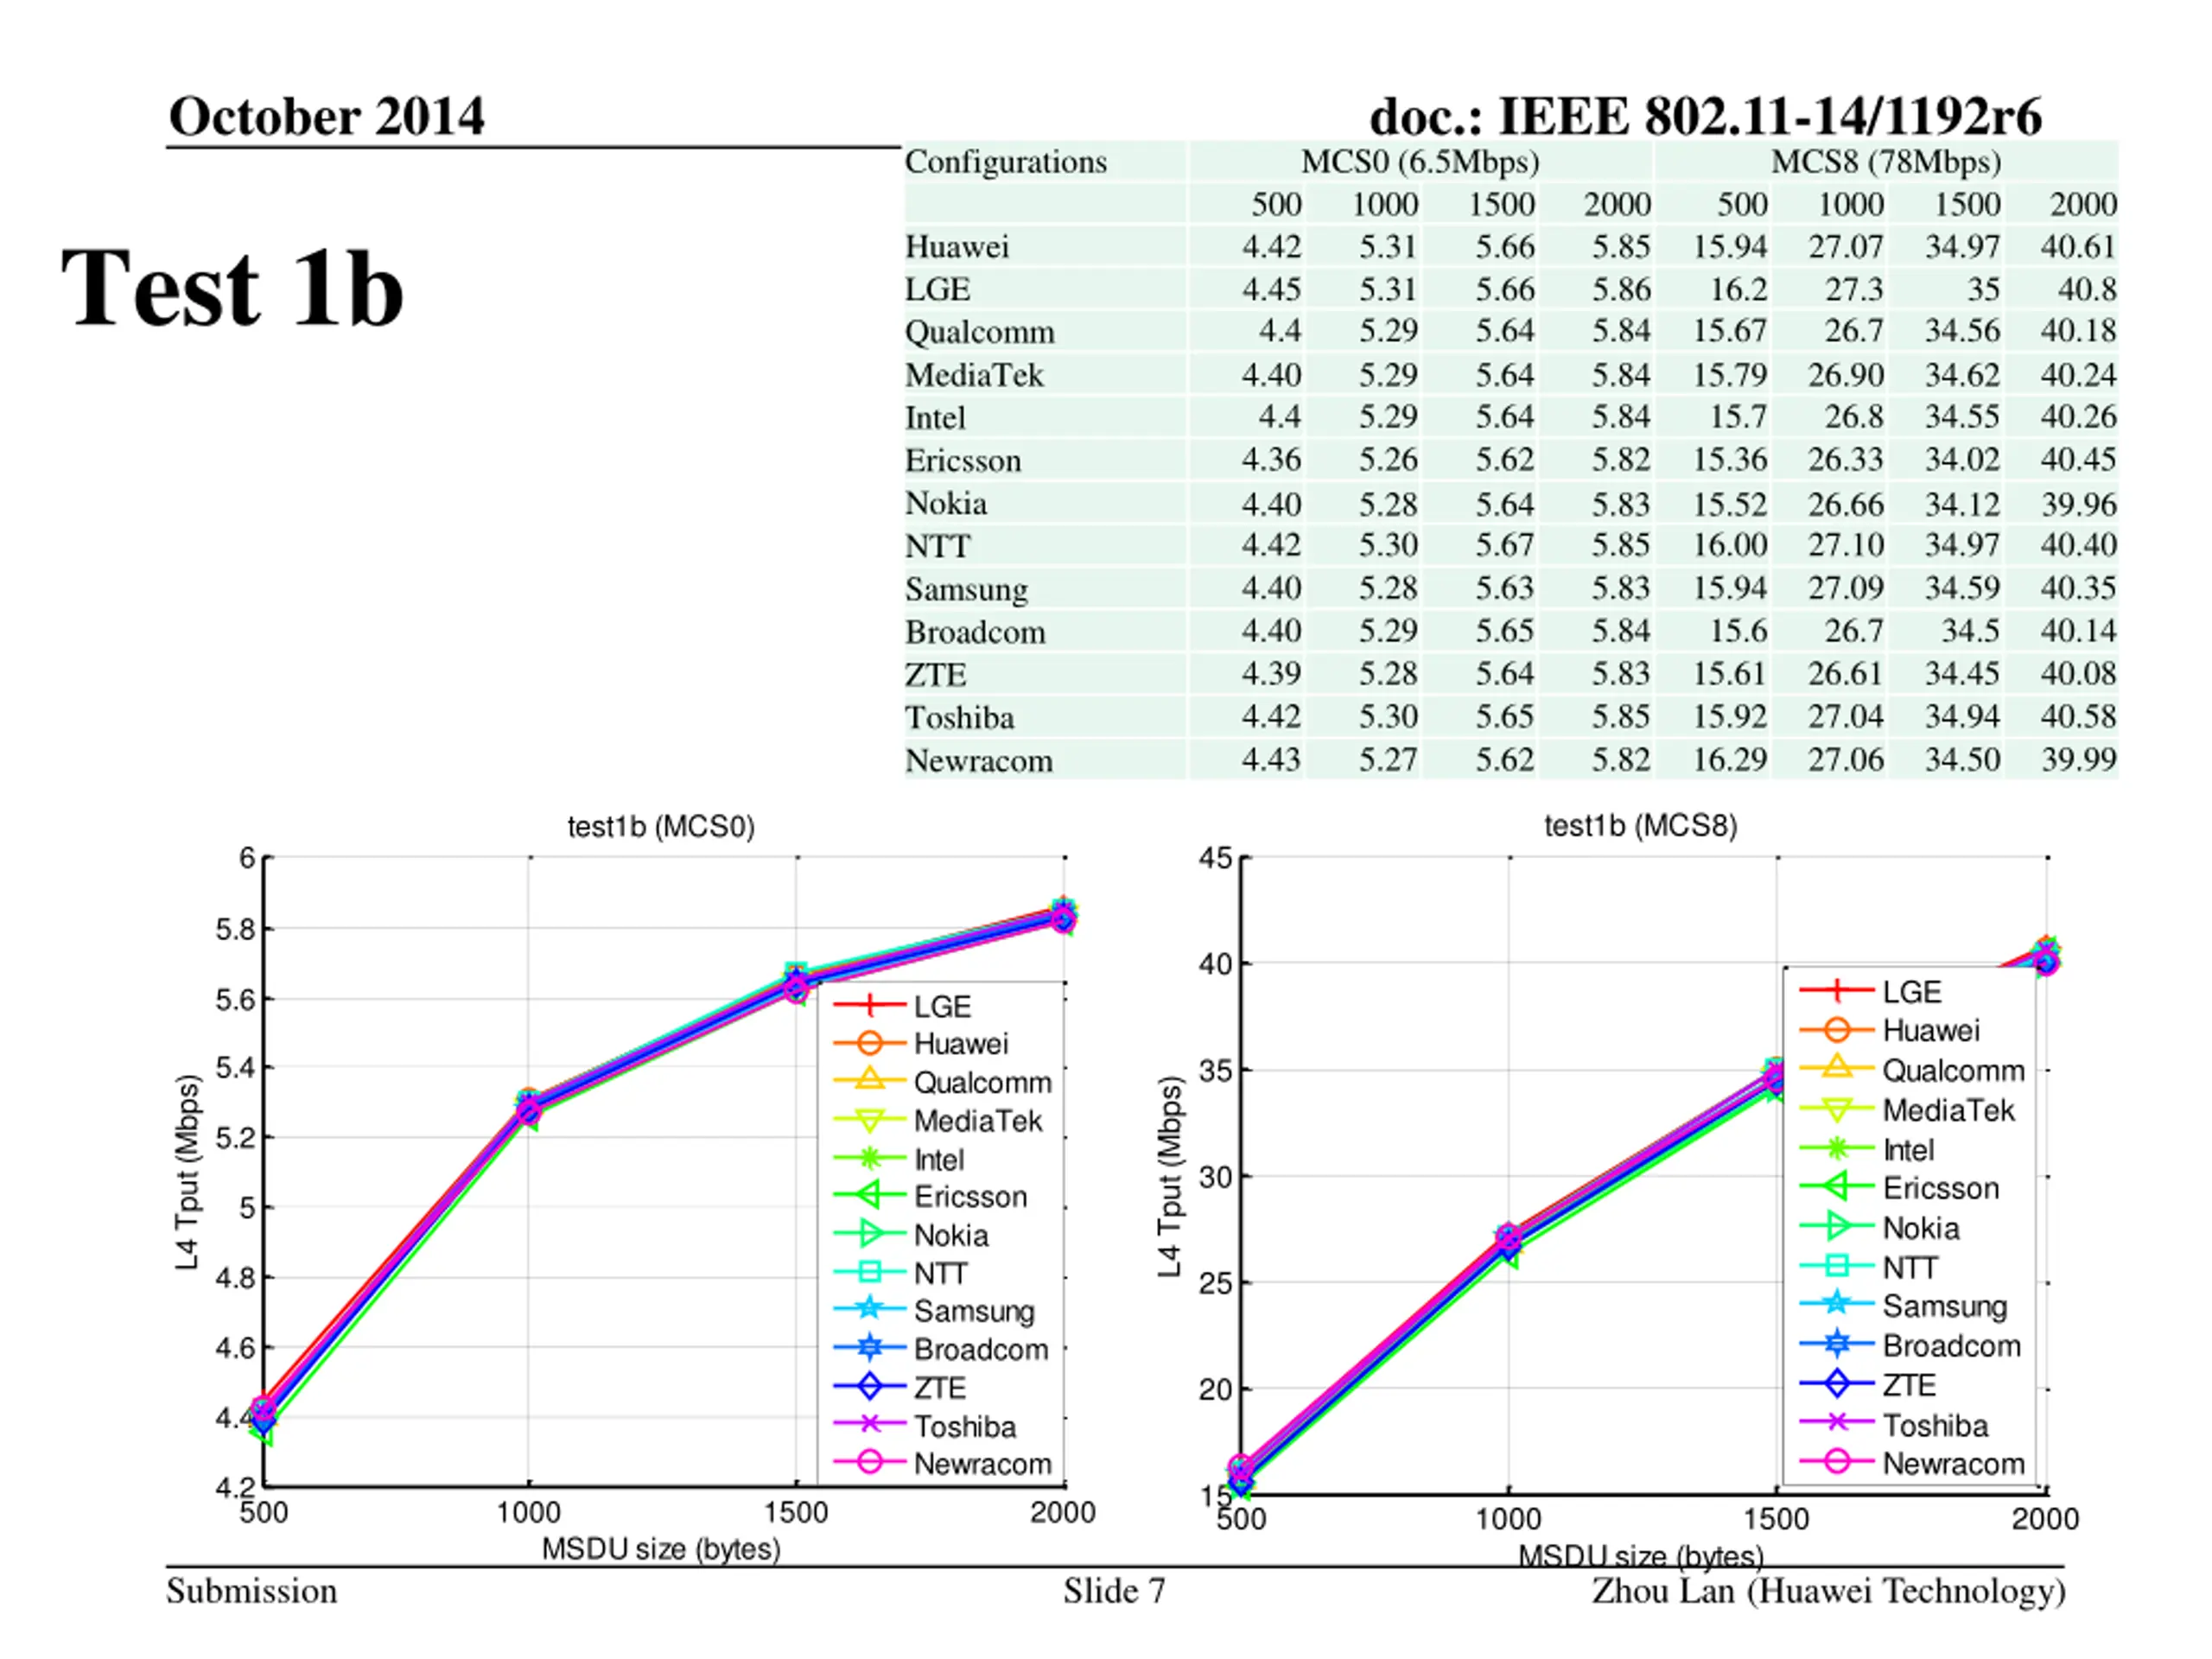
Task: Select Ericsson left-triangle marker in MCS8 legend
Action: pos(1836,1187)
